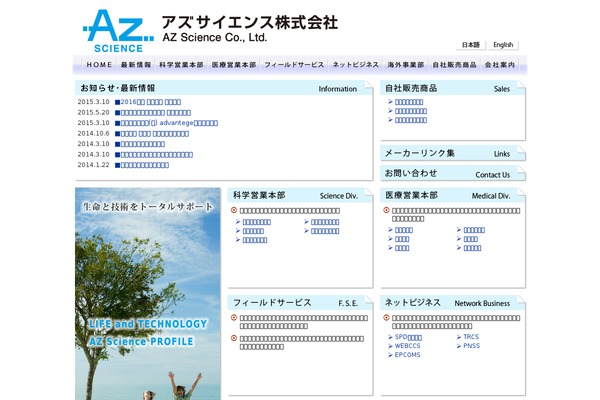The width and height of the screenshot is (600, 400).
Task: Open the WEBCCS link
Action: pos(407,346)
